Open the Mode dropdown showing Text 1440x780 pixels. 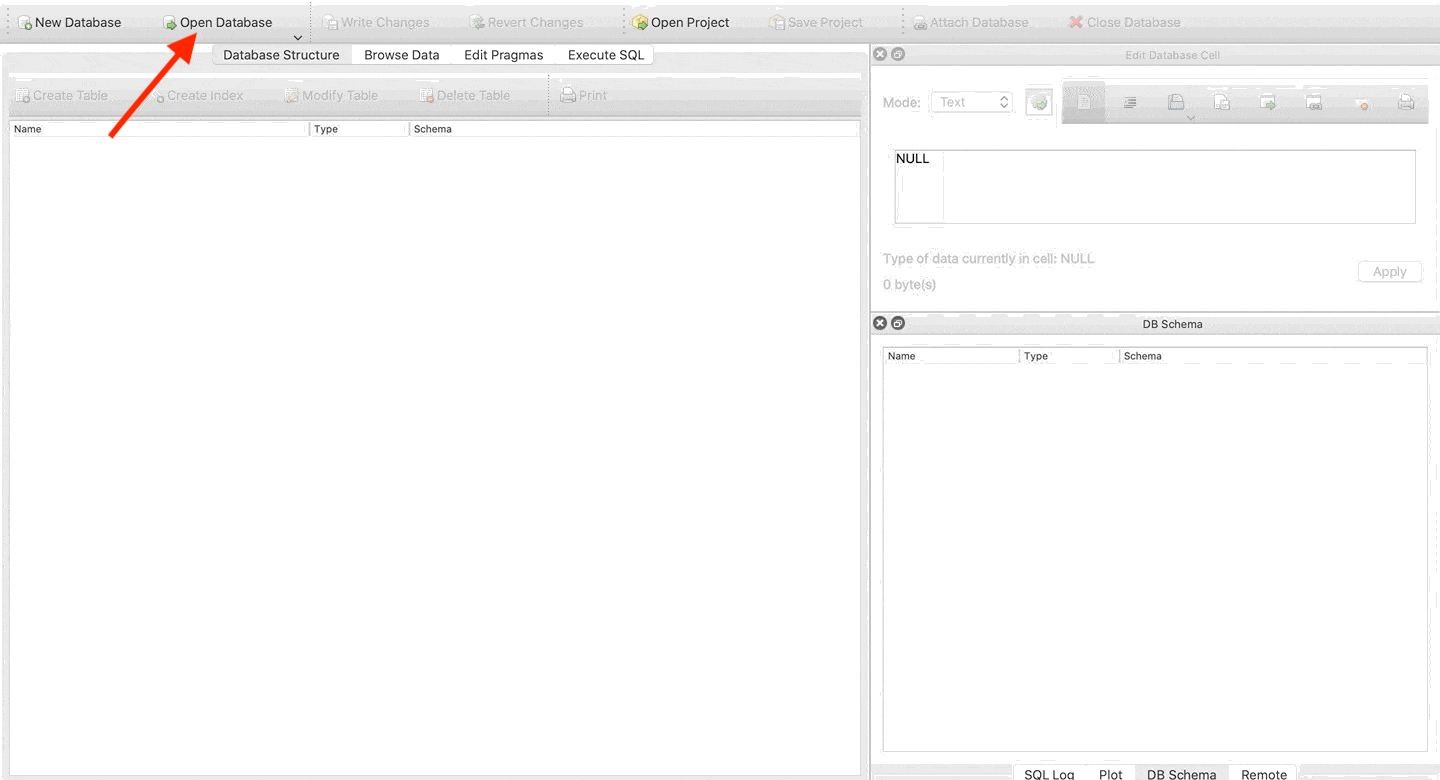tap(971, 102)
